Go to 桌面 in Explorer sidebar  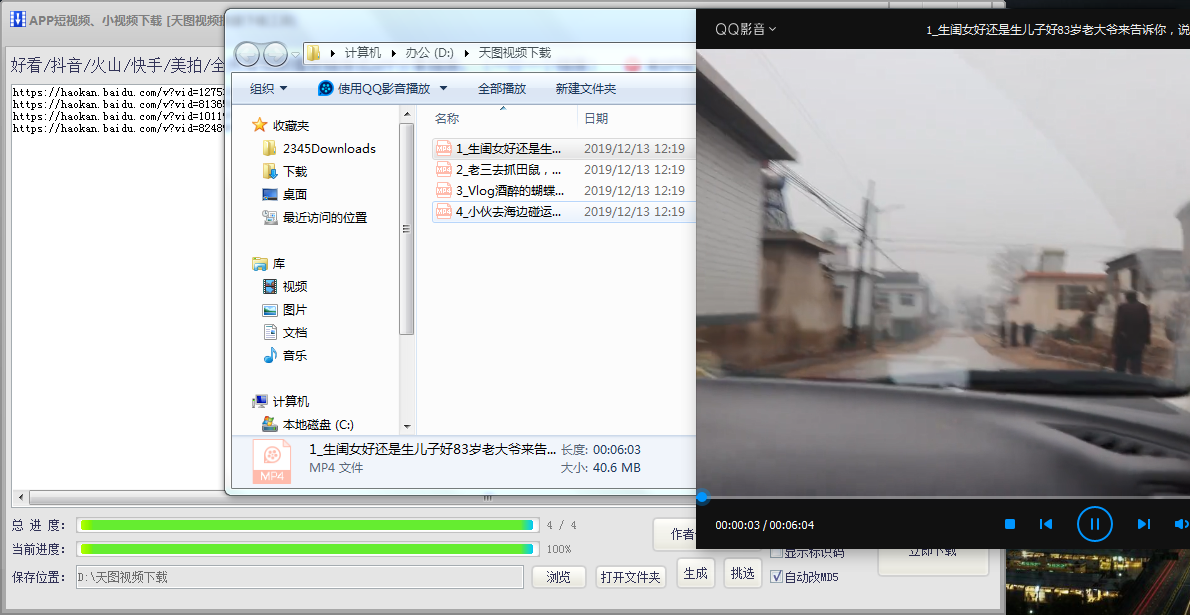pos(285,194)
